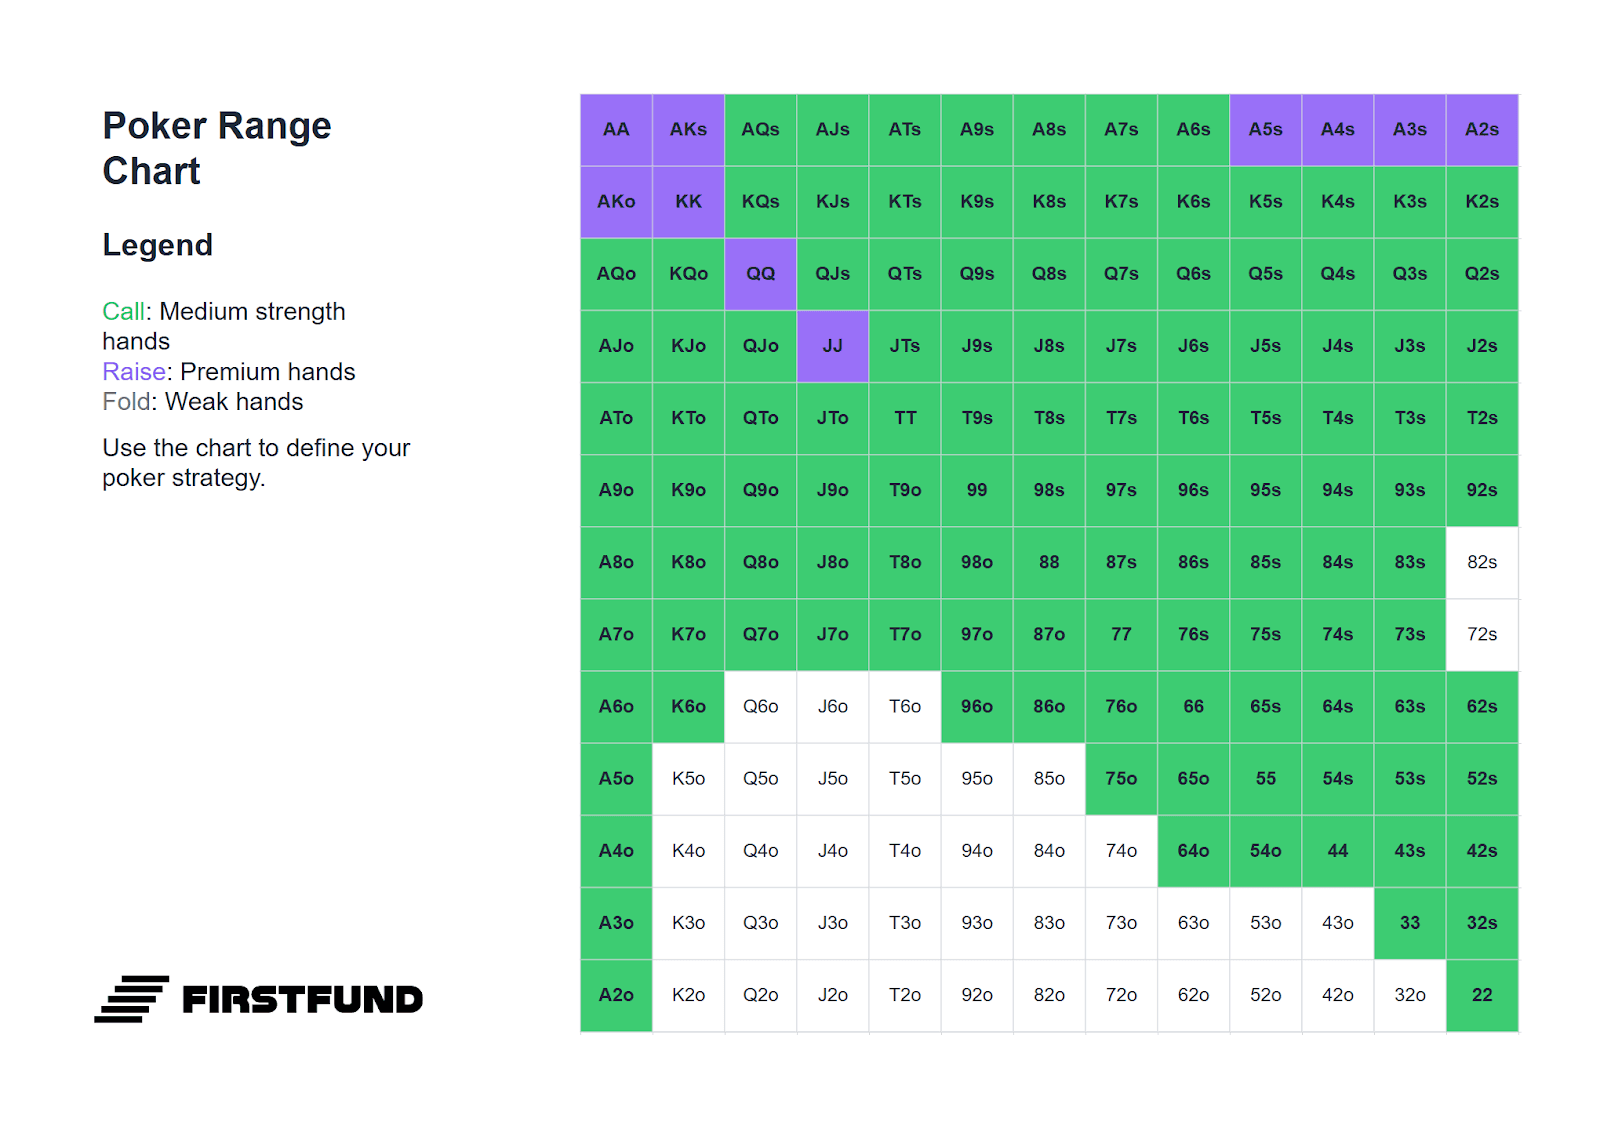Click the purple Raise legend label
The height and width of the screenshot is (1129, 1600).
pyautogui.click(x=134, y=372)
